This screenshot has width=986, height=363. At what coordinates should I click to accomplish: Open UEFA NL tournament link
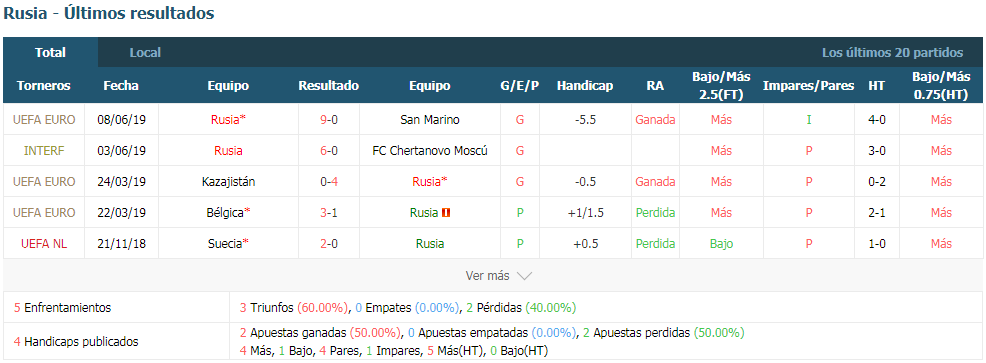(44, 244)
